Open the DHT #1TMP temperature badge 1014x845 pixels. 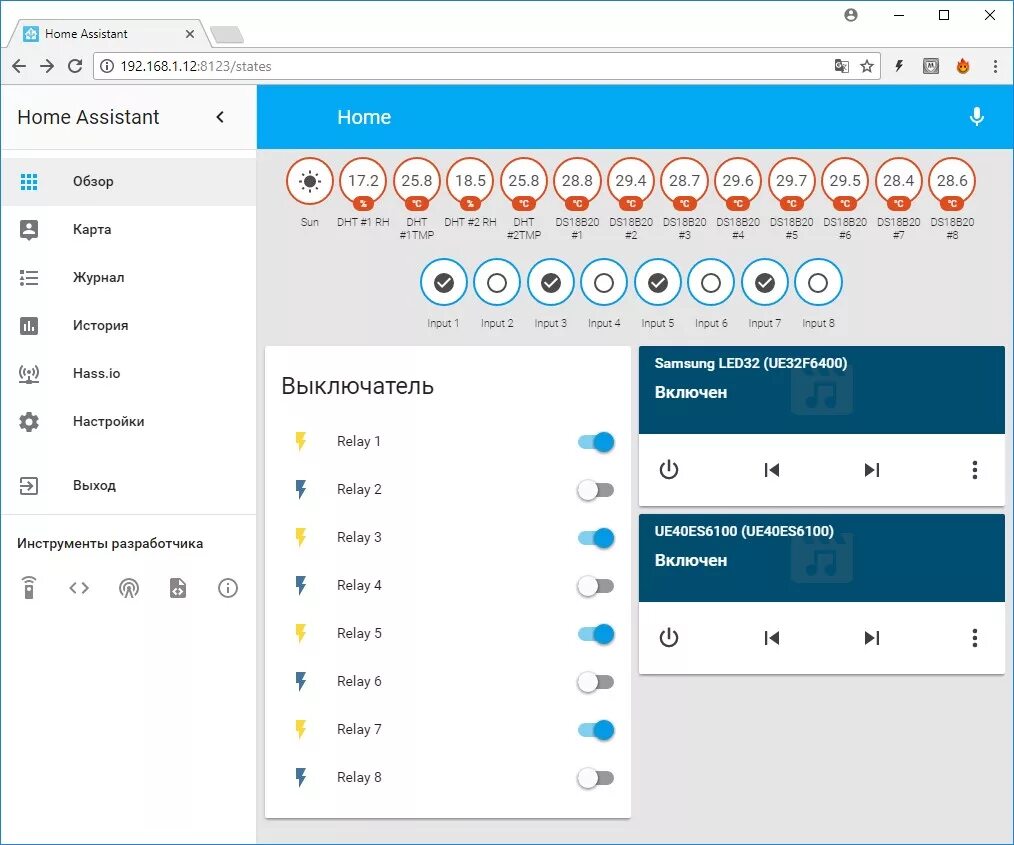point(417,183)
